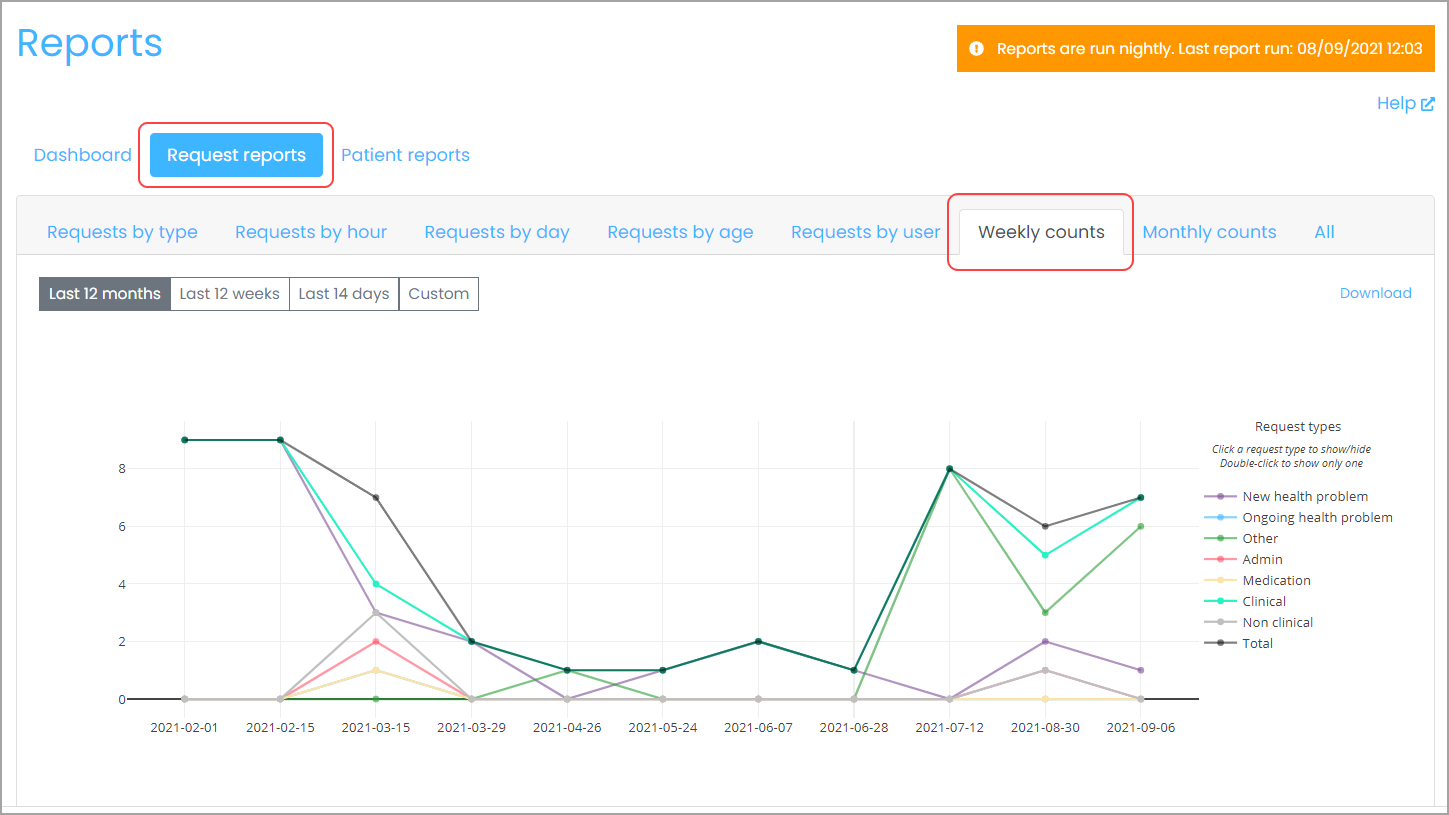Open Requests by hour tab

point(311,232)
